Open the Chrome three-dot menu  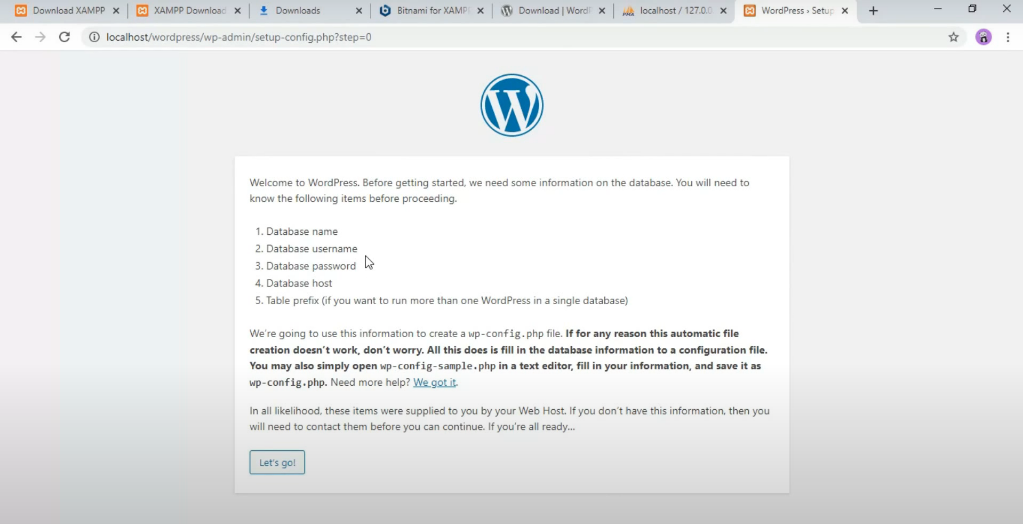click(x=1008, y=37)
